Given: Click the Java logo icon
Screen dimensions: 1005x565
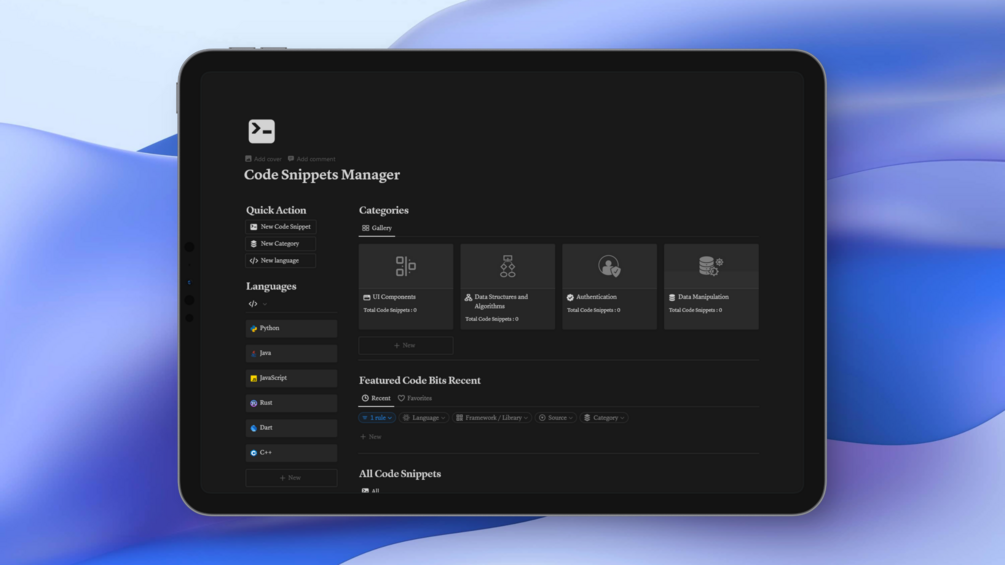Looking at the screenshot, I should coord(254,354).
